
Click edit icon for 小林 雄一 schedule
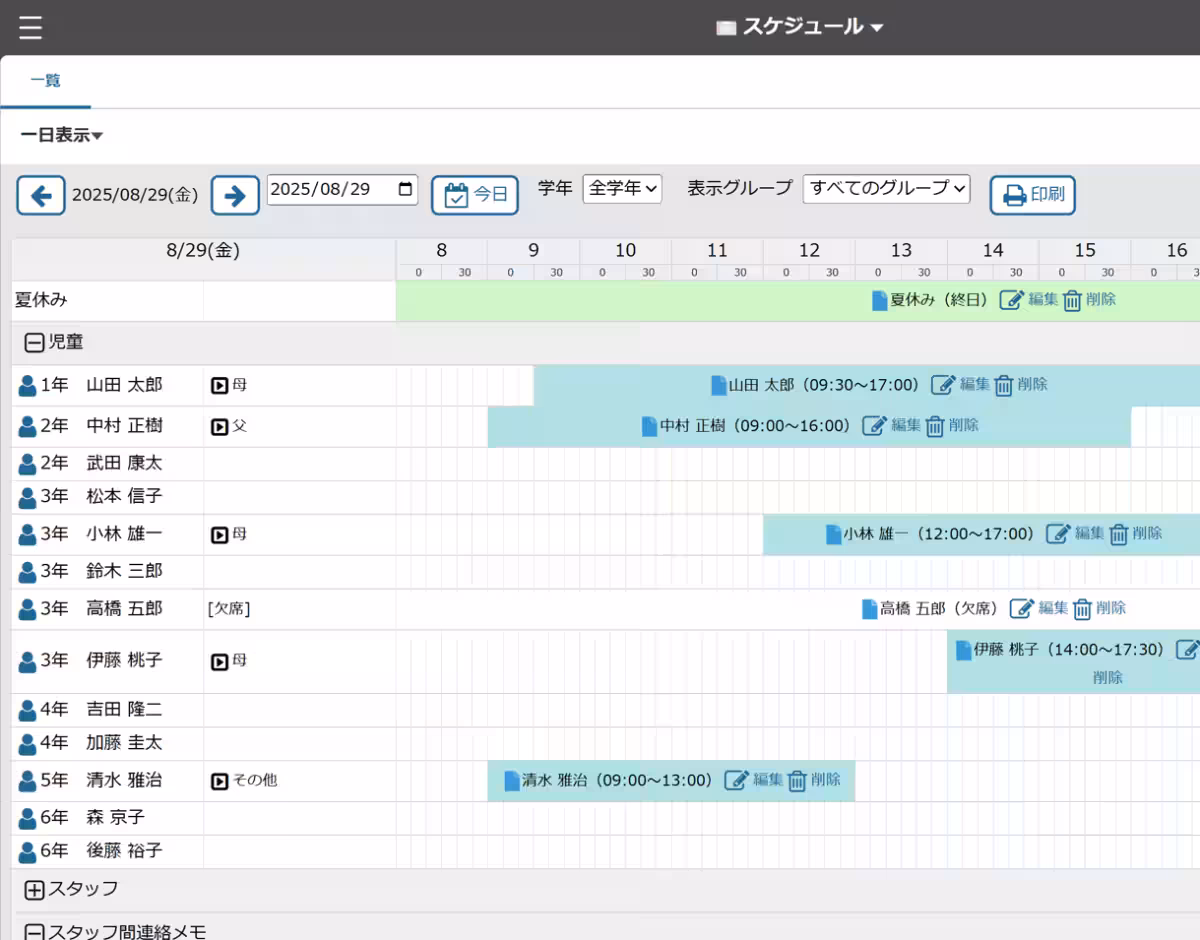1058,534
